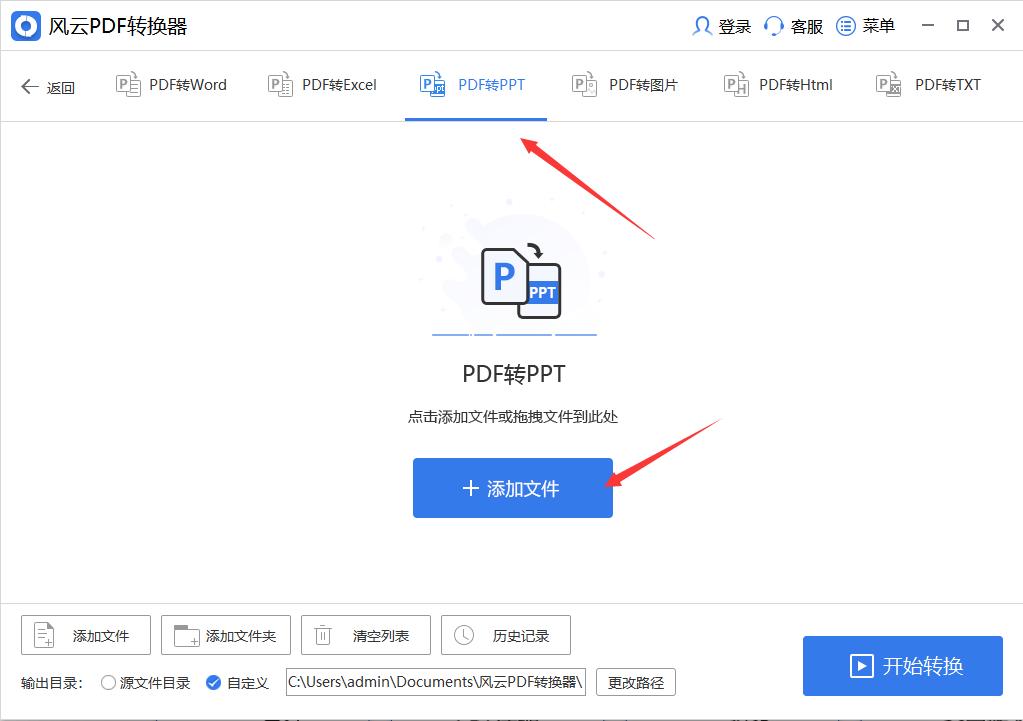
Task: Click the 添加文件夹 folder icon
Action: (x=185, y=634)
